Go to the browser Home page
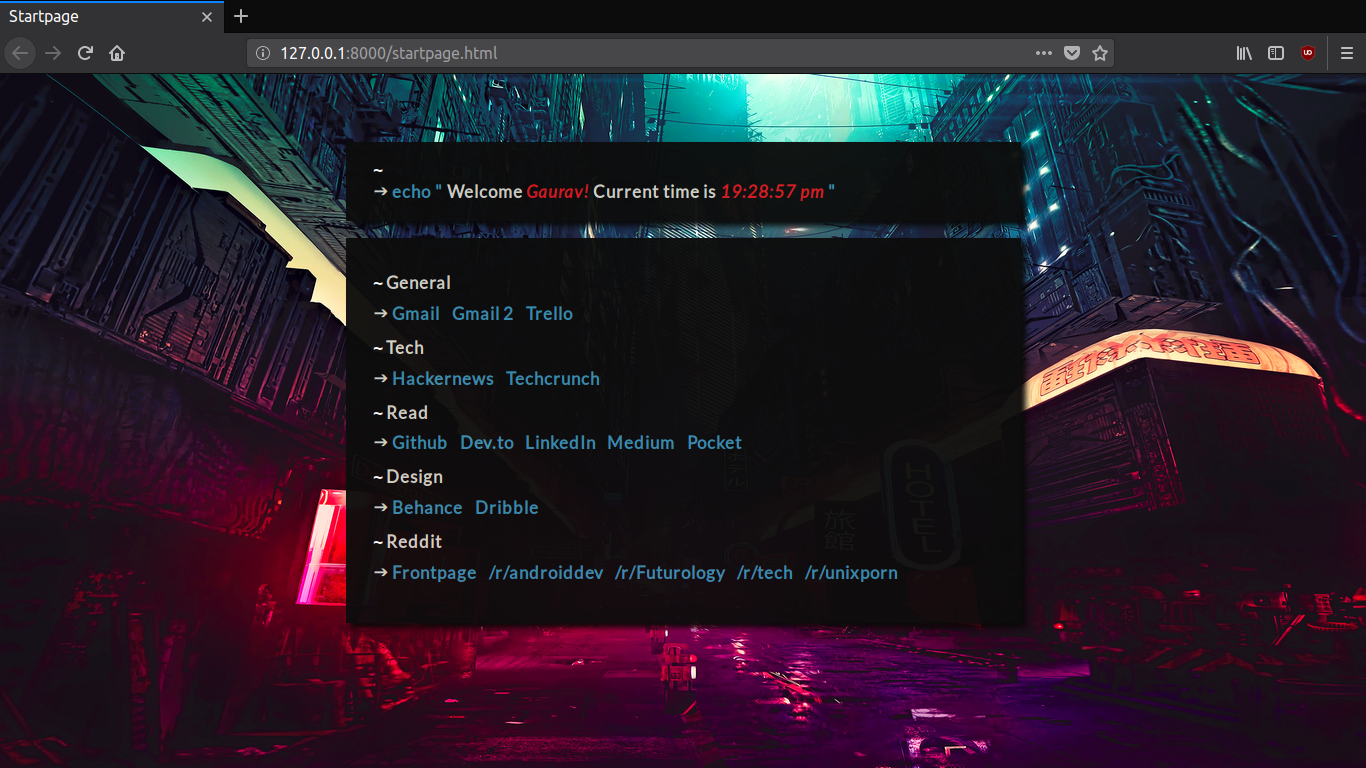The image size is (1366, 768). pyautogui.click(x=117, y=53)
